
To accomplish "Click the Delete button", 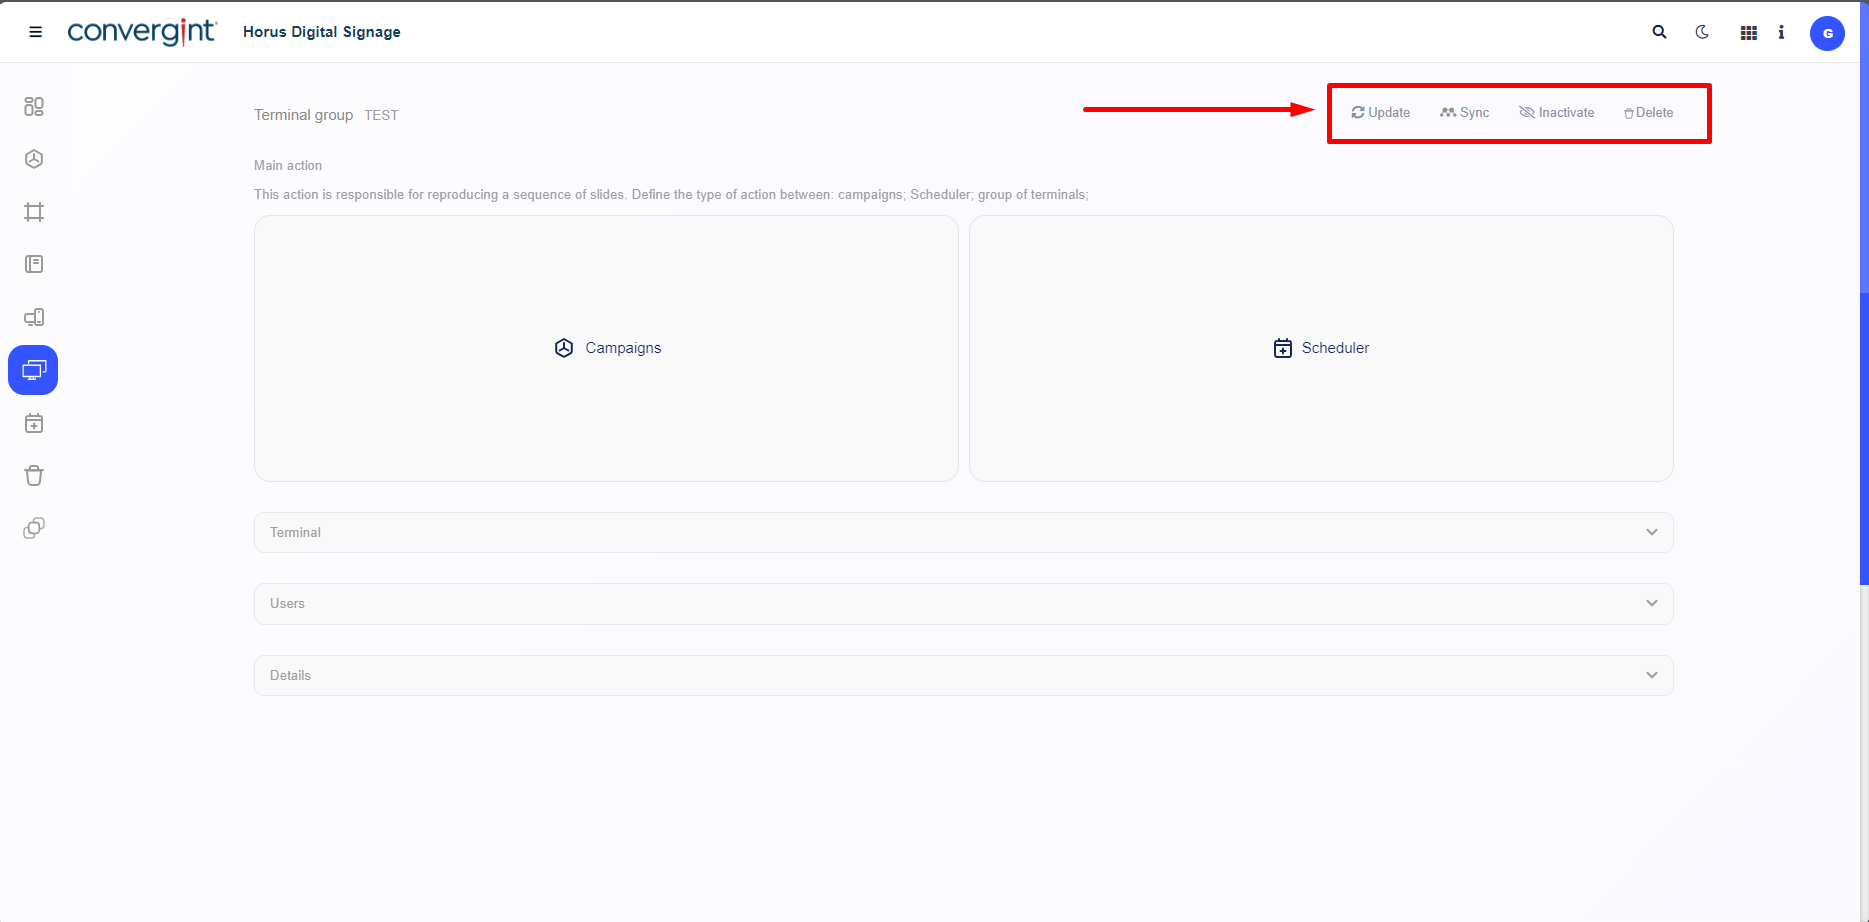I will point(1648,113).
